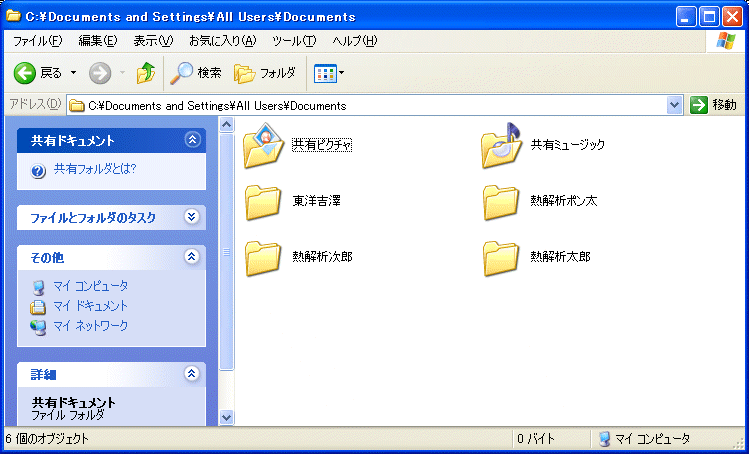The width and height of the screenshot is (749, 454).
Task: Expand the address bar dropdown
Action: (x=674, y=105)
